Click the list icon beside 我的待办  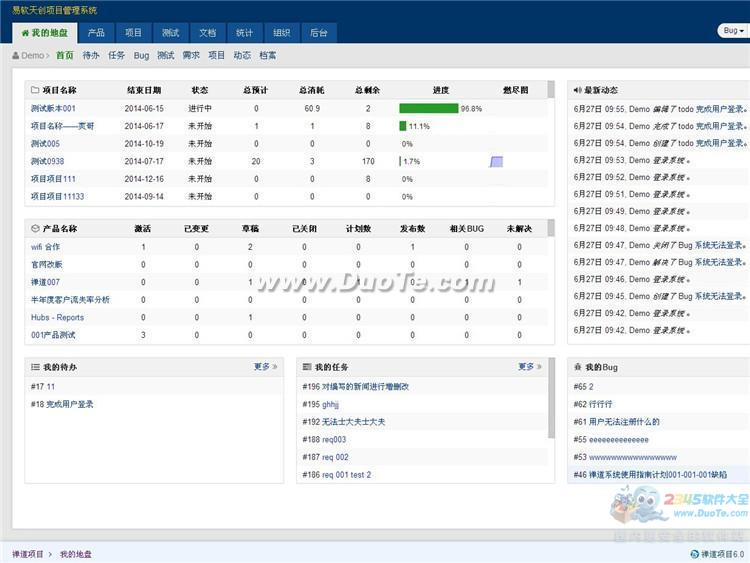35,367
